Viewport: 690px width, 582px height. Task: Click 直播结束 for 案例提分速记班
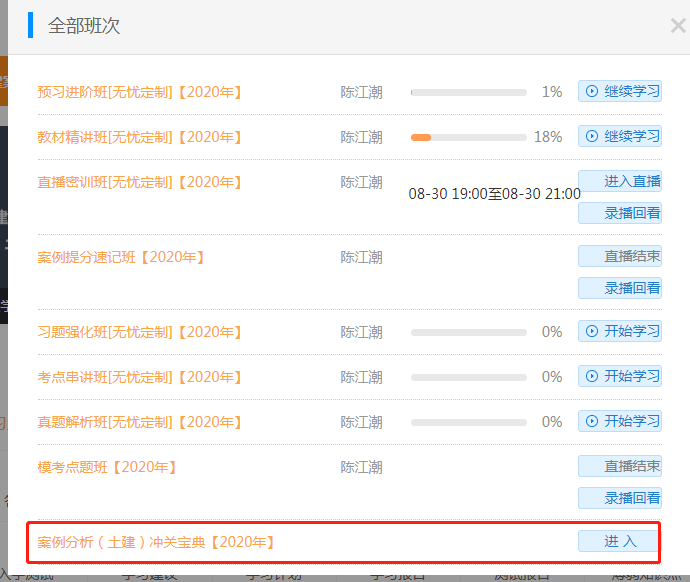coord(620,257)
